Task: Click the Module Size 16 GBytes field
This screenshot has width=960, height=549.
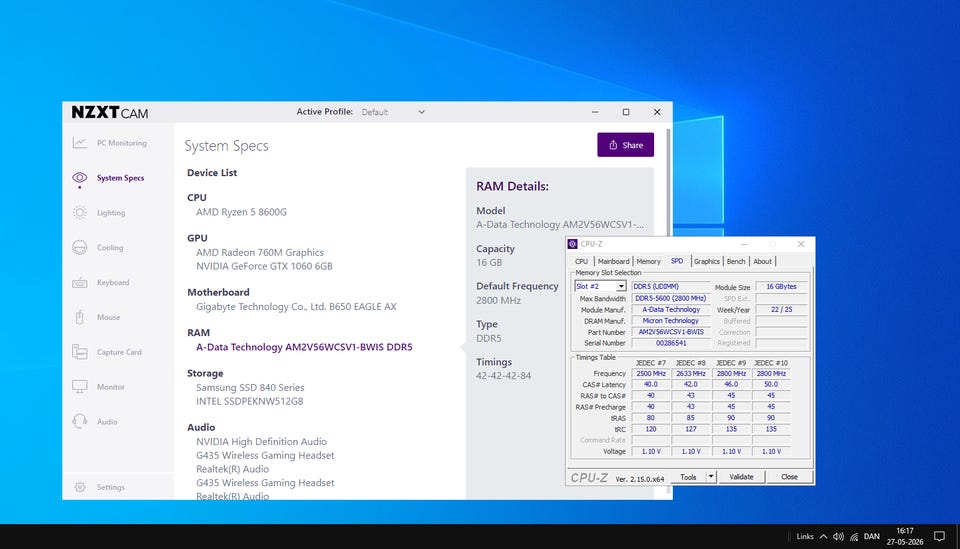Action: 781,286
